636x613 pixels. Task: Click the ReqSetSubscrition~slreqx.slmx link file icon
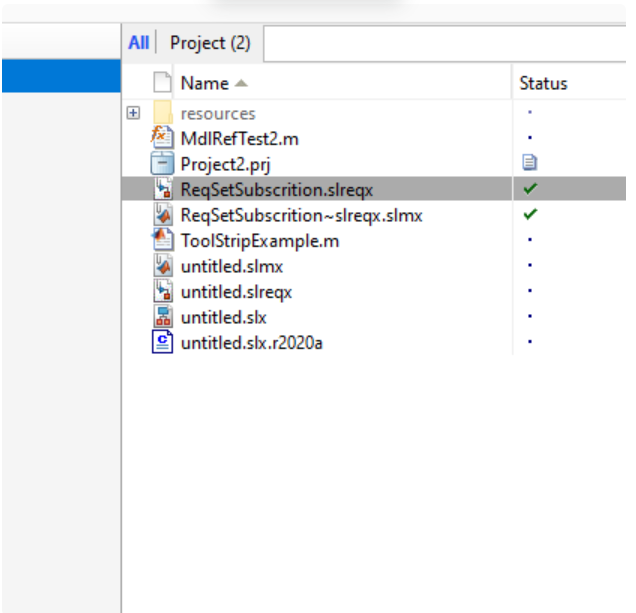161,215
